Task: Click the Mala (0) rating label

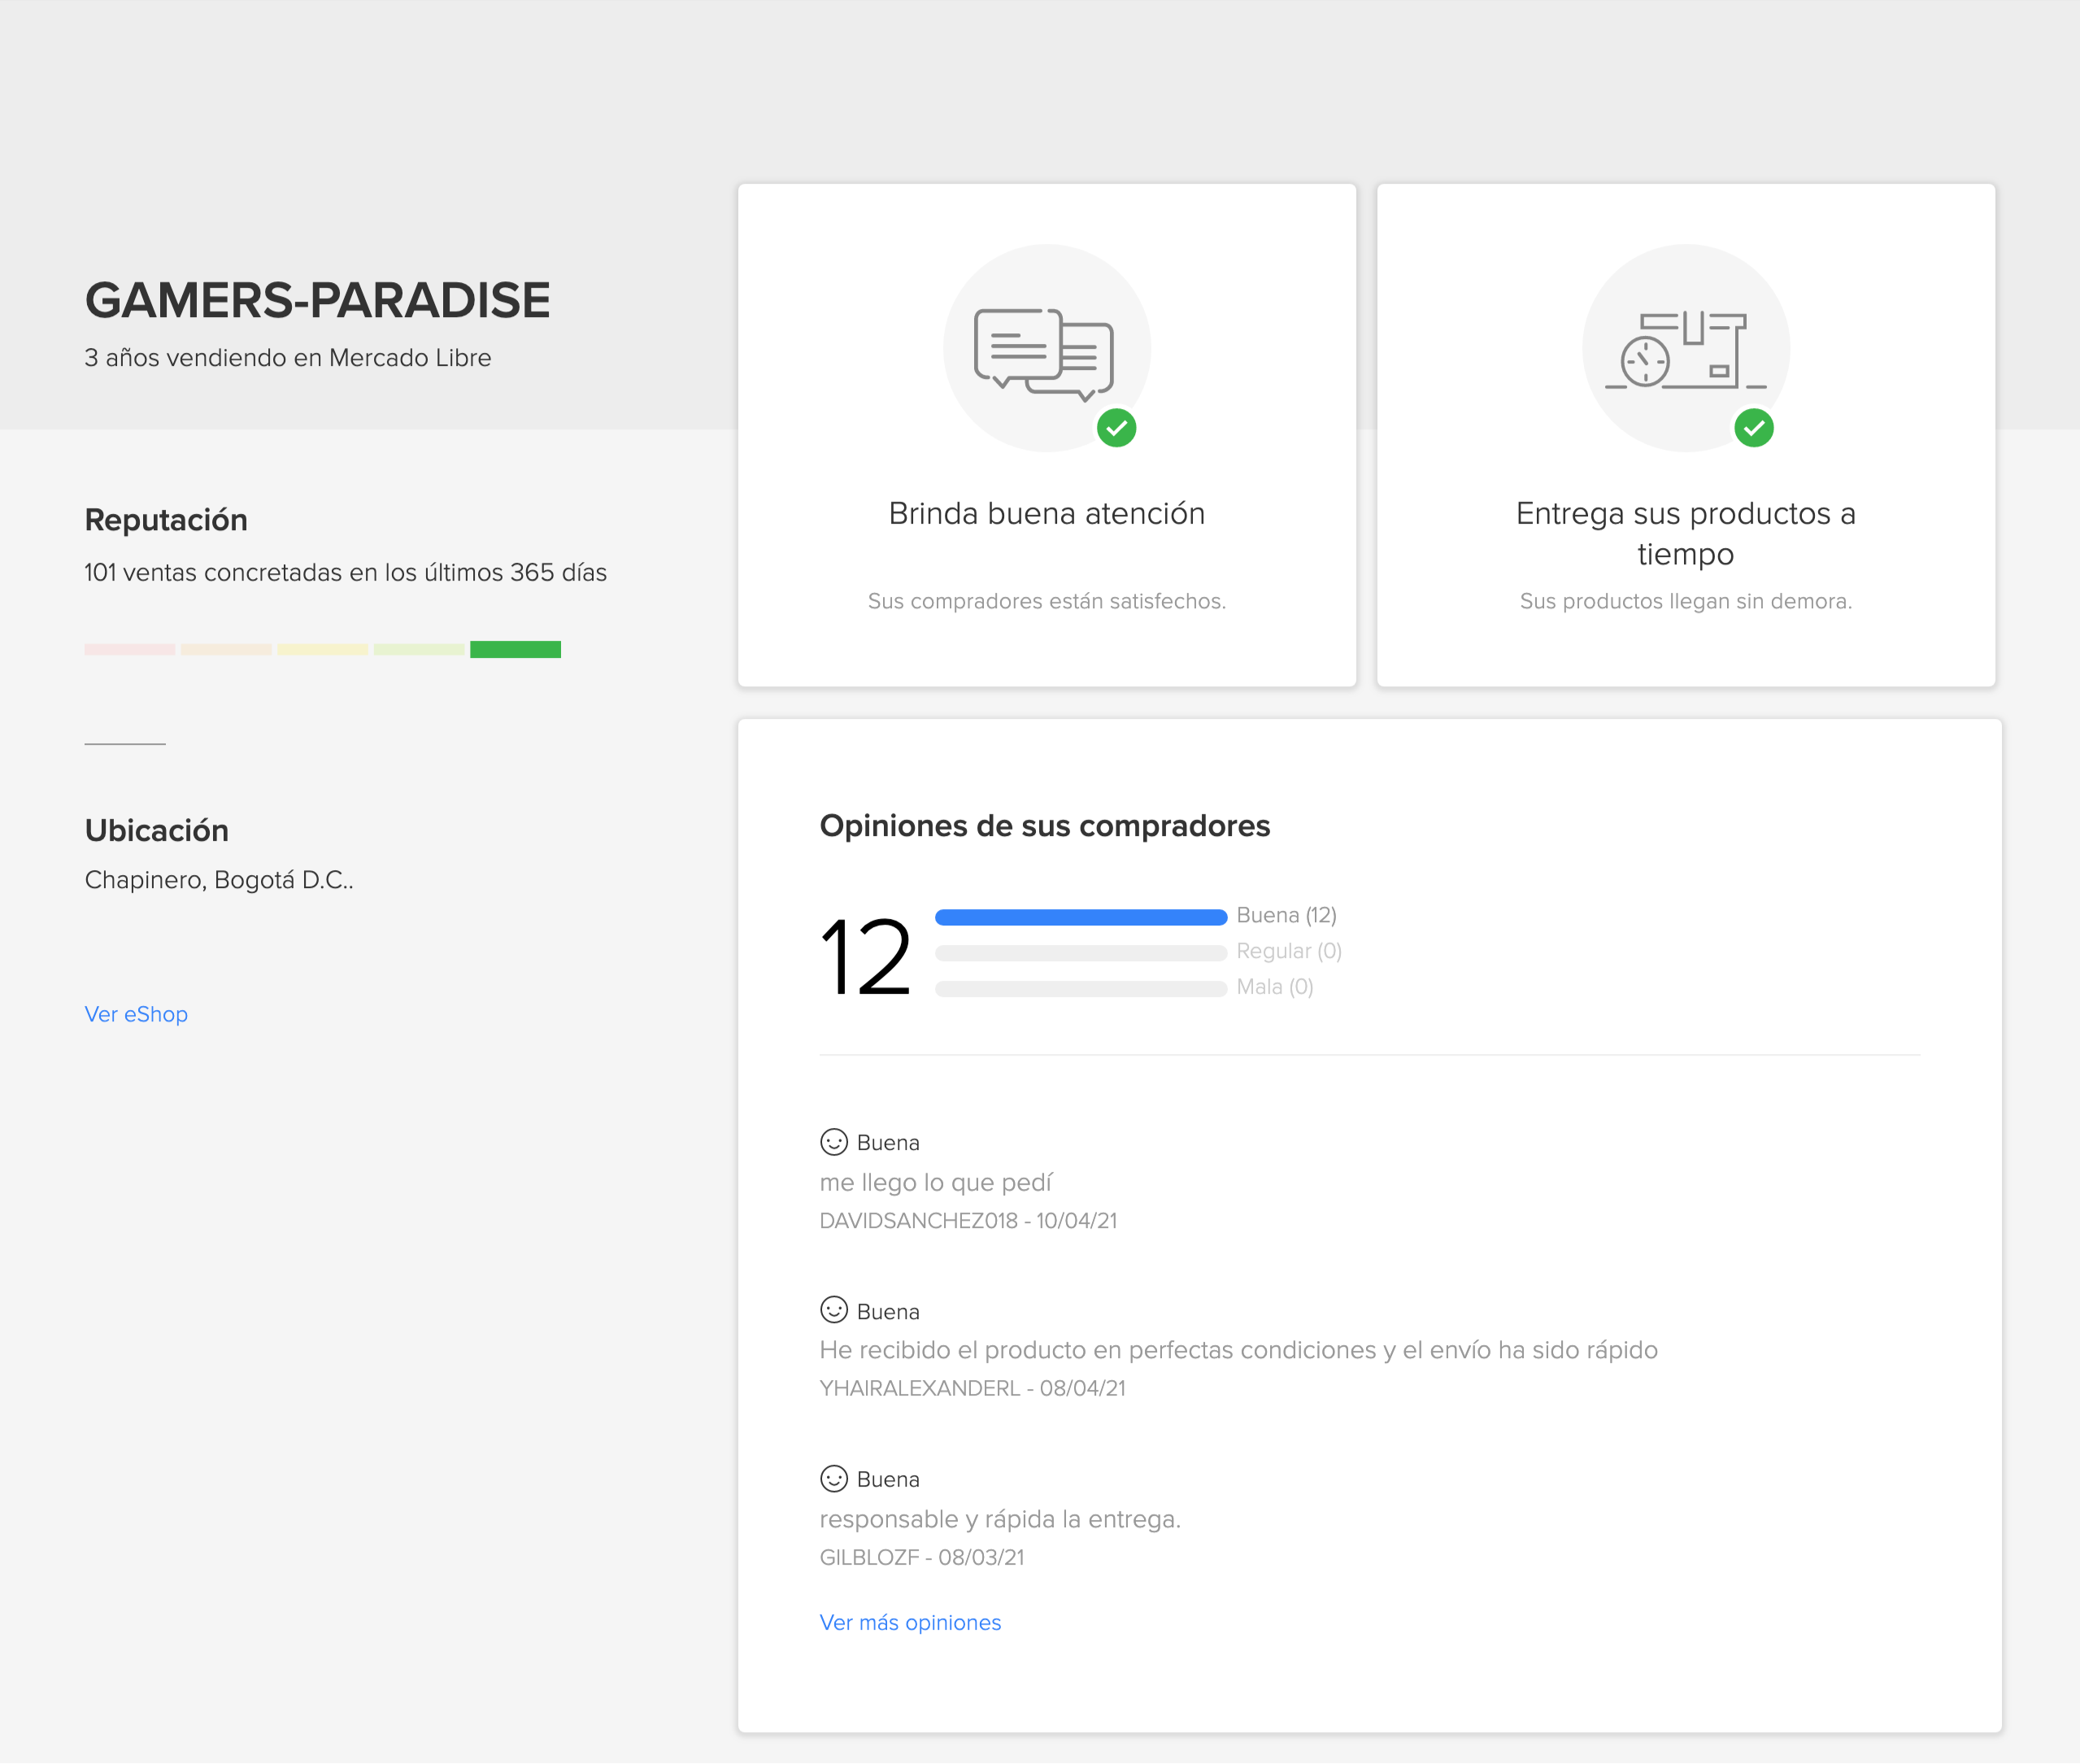Action: click(x=1274, y=987)
